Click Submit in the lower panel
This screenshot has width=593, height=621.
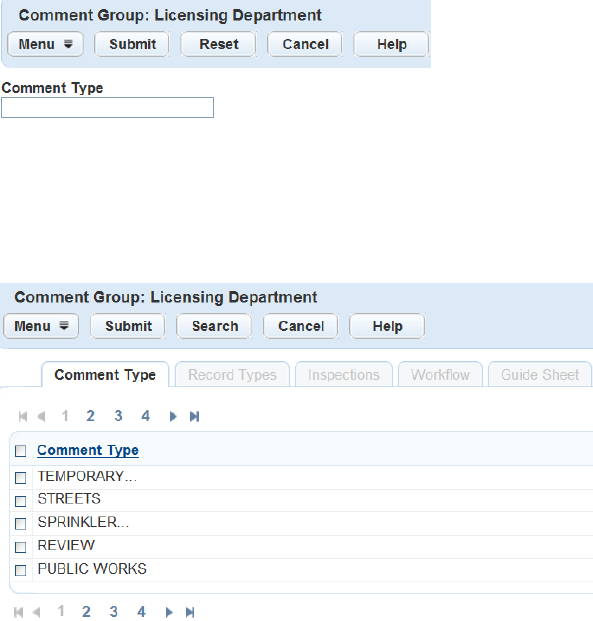(128, 326)
